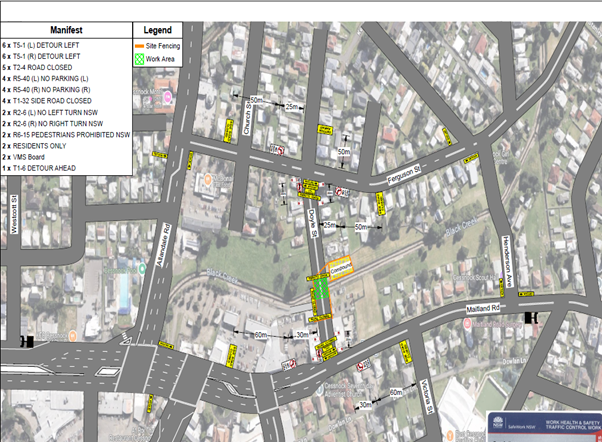This screenshot has width=602, height=442.
Task: Click the 50m distance label next to Church St
Action: point(256,100)
